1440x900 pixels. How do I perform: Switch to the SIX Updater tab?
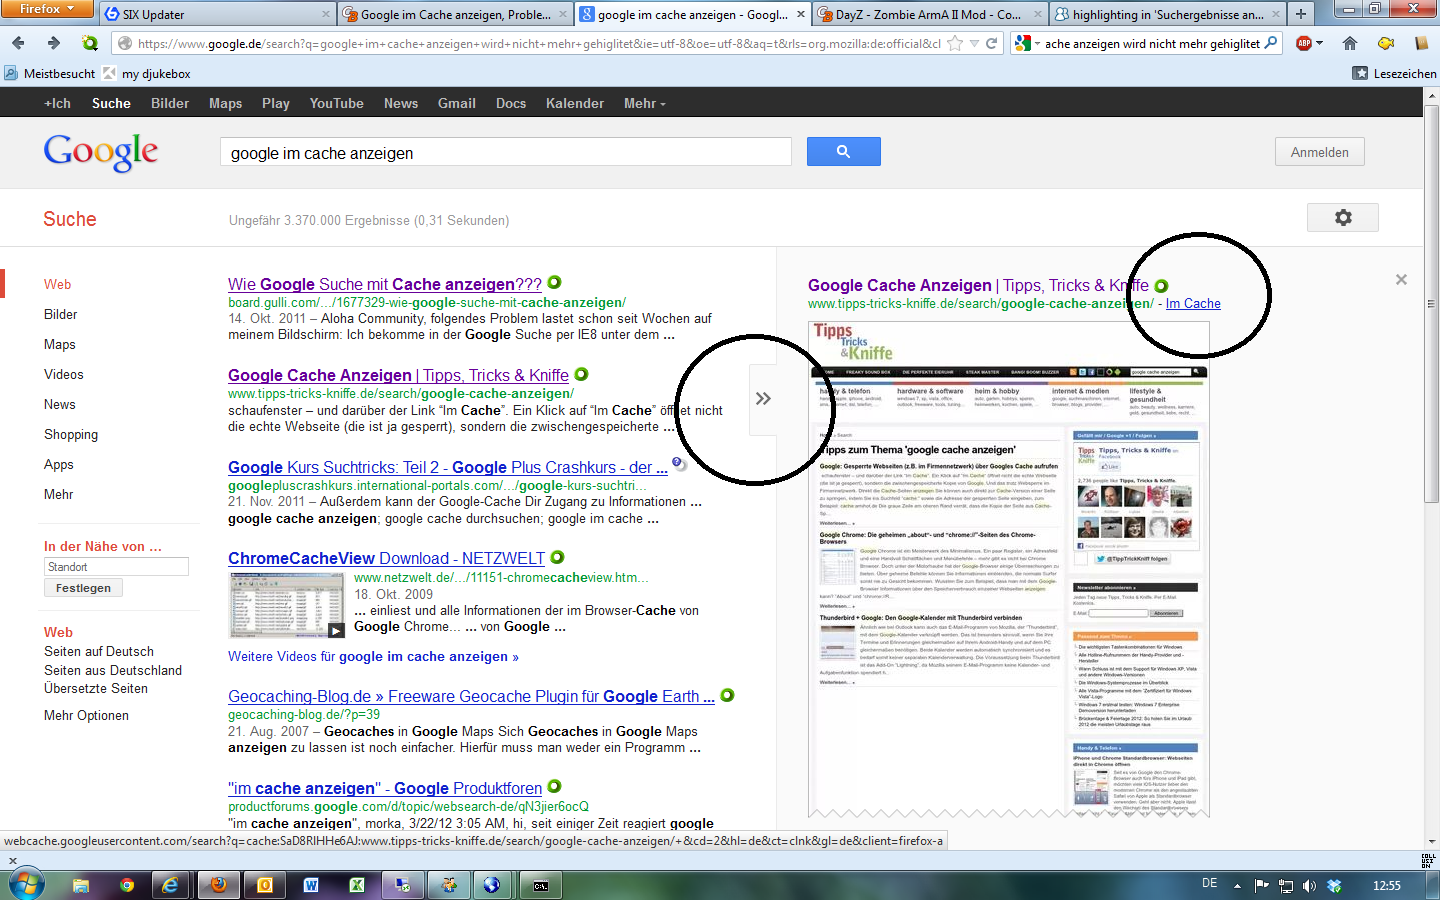217,14
